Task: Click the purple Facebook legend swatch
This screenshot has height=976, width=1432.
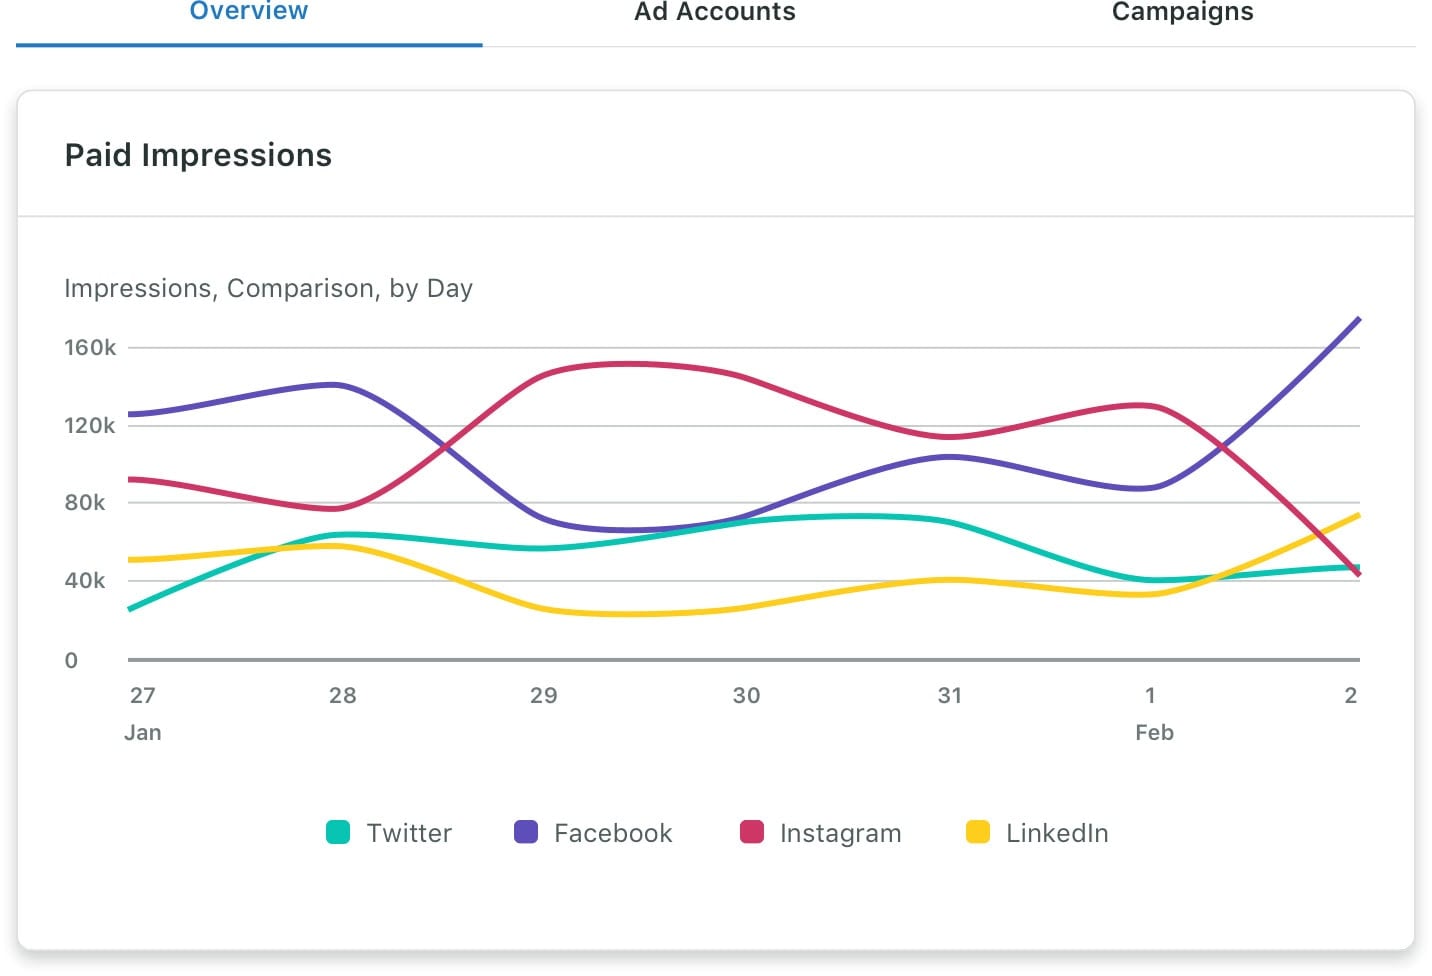Action: coord(526,832)
